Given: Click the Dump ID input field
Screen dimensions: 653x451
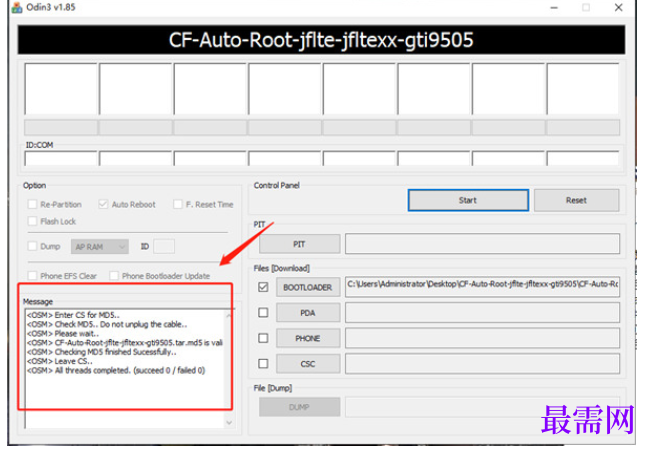Looking at the screenshot, I should [x=164, y=247].
